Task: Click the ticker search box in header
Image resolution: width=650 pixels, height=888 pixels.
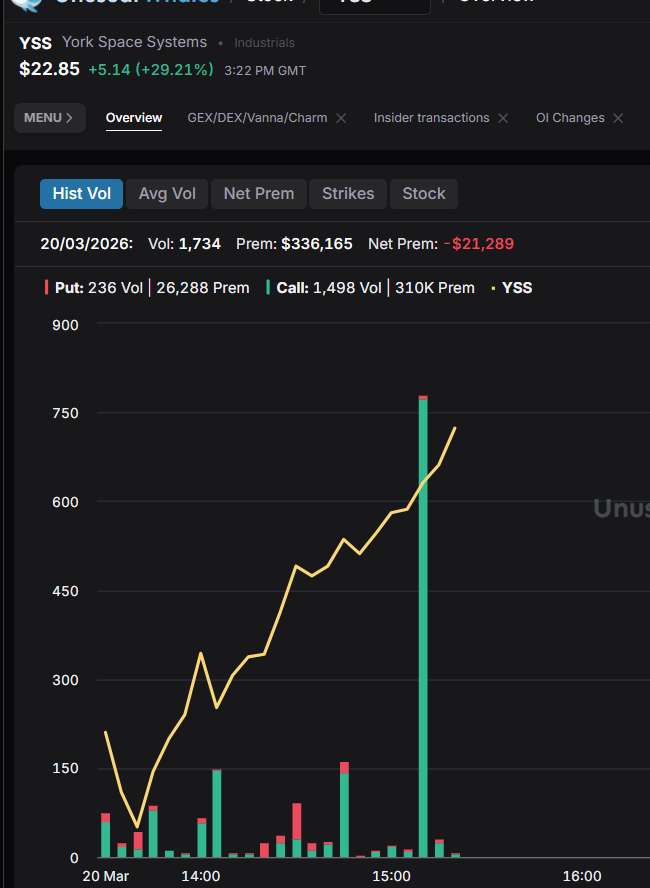Action: point(375,6)
